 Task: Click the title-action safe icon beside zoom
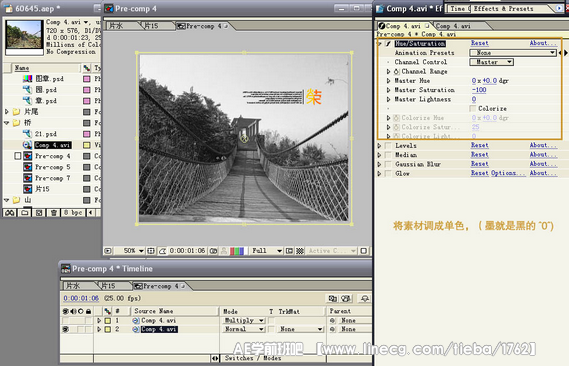[x=151, y=251]
